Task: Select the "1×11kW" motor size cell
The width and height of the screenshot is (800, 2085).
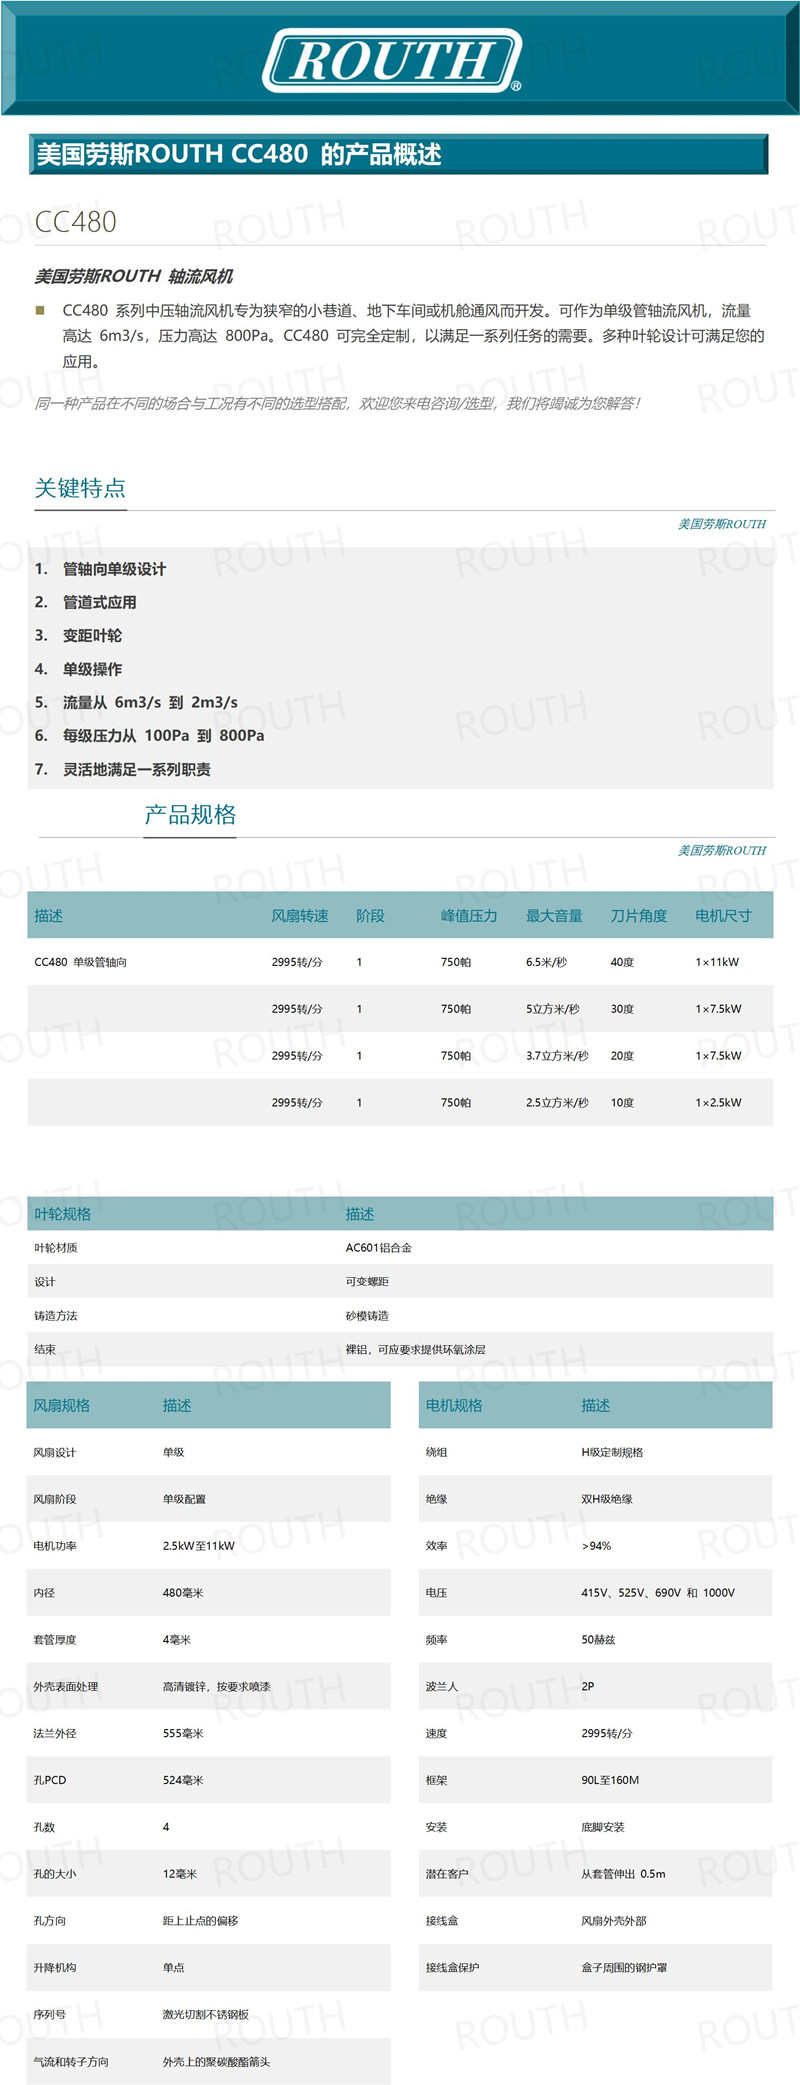Action: click(x=717, y=962)
